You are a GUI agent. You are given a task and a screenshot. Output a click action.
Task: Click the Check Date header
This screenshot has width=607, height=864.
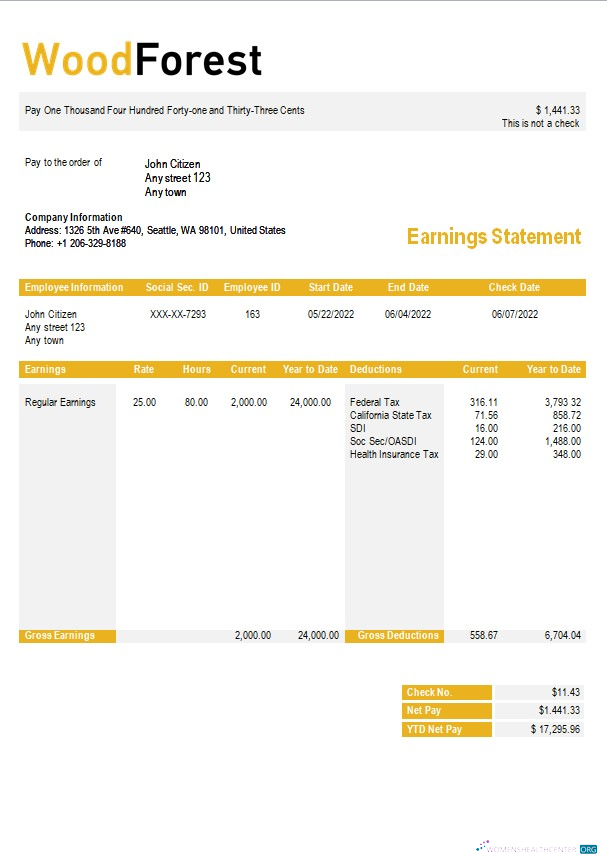514,287
